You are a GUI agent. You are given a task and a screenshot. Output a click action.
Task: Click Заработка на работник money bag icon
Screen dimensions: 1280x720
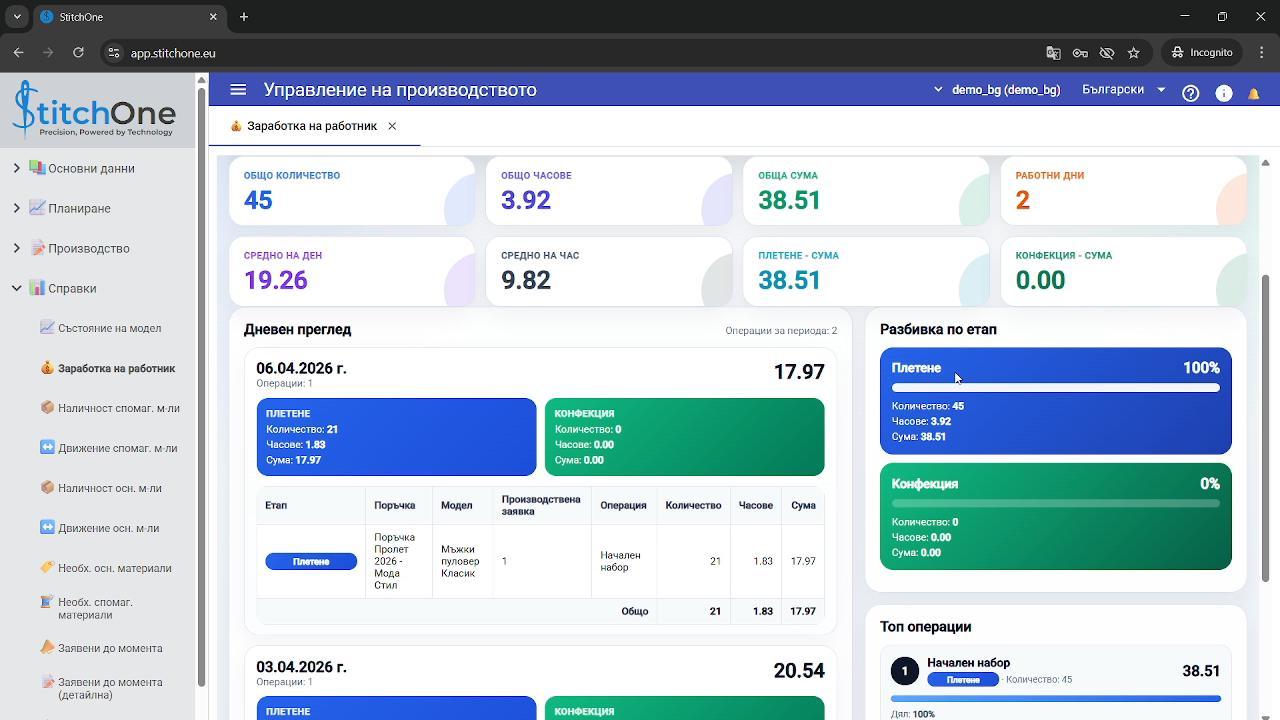(x=47, y=367)
